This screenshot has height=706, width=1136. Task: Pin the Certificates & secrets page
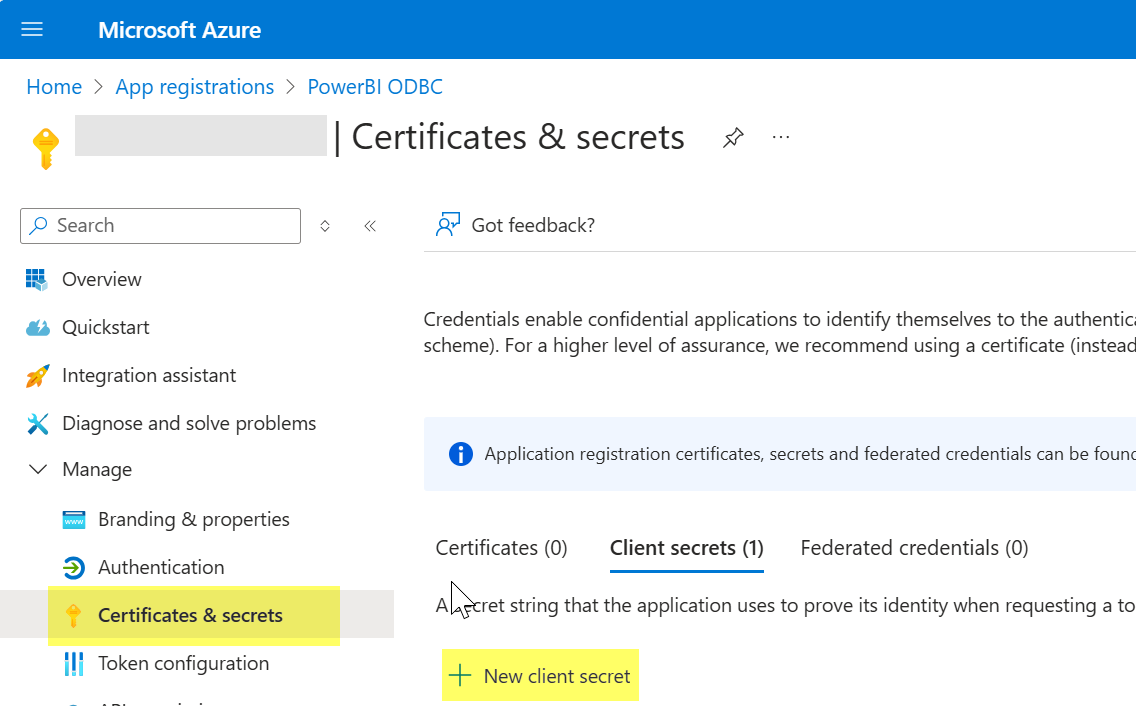click(733, 137)
